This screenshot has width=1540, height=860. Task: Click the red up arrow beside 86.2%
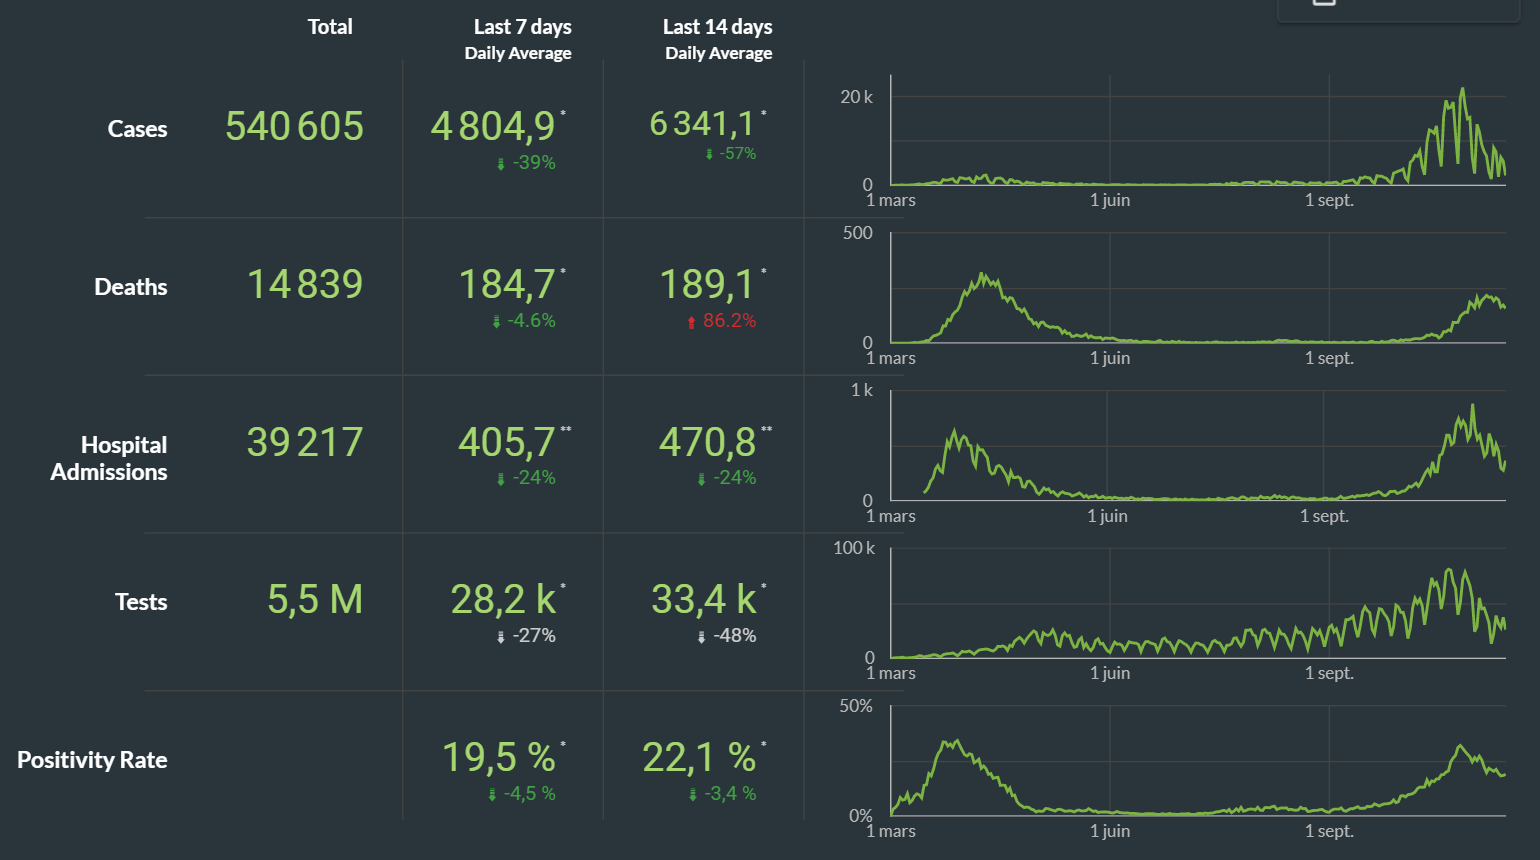(x=691, y=322)
